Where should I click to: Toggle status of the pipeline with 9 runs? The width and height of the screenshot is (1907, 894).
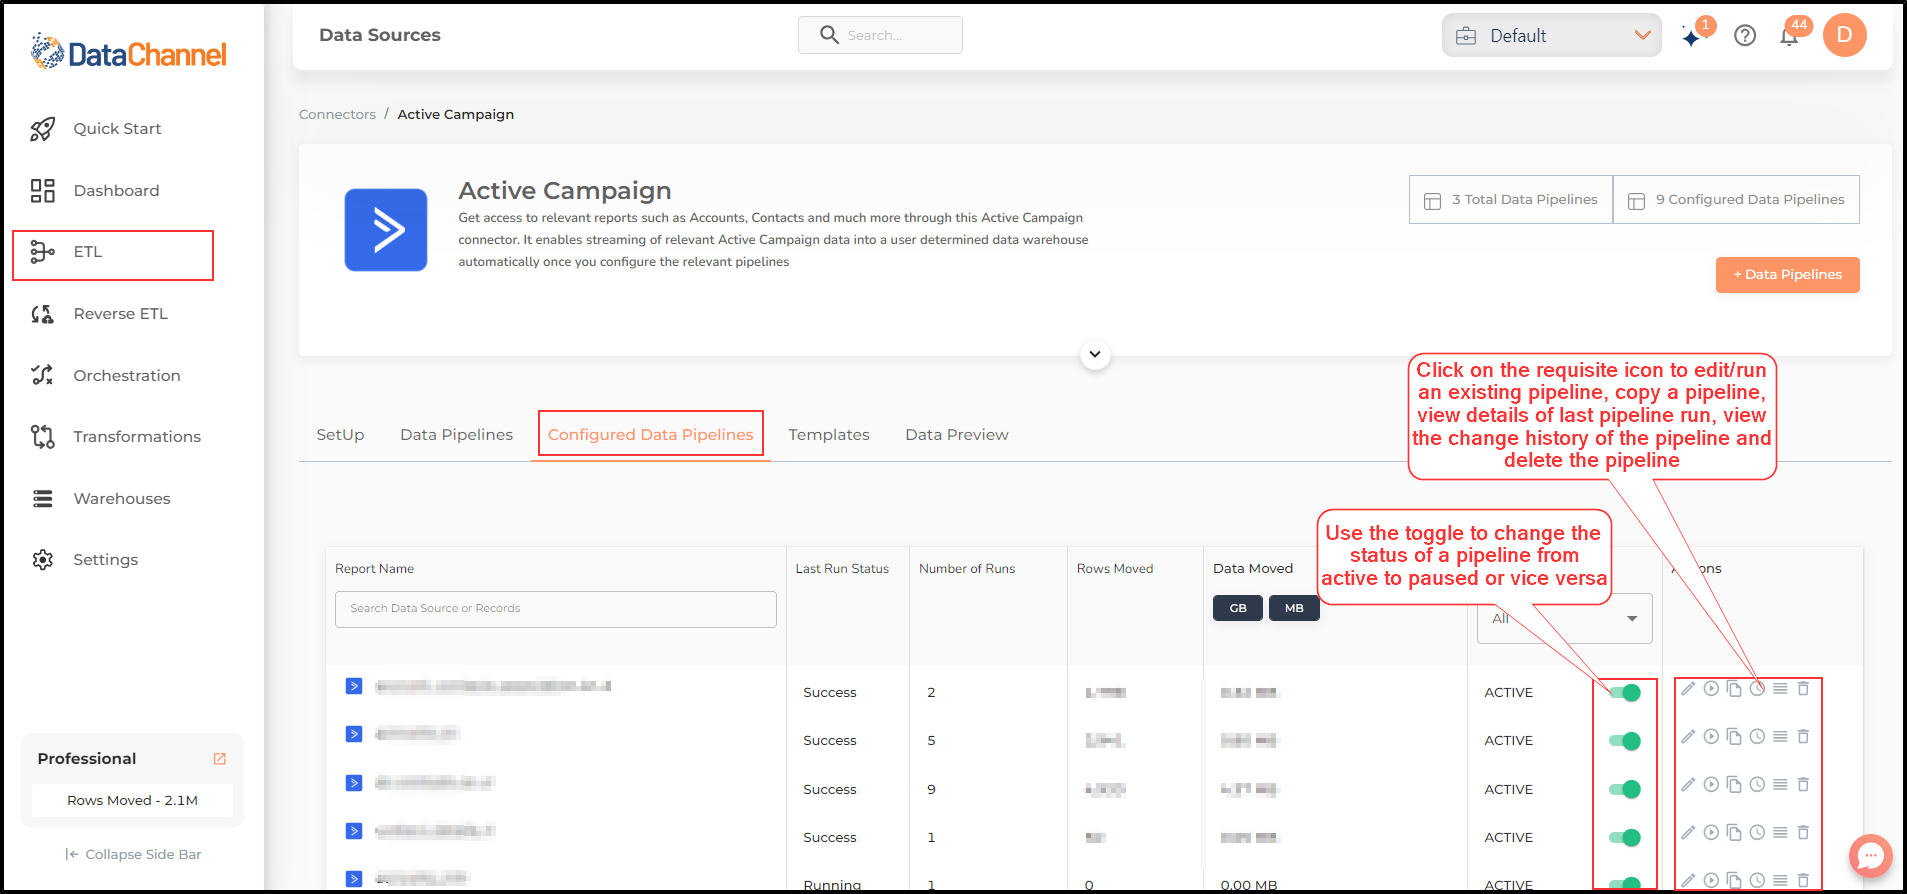(x=1625, y=789)
